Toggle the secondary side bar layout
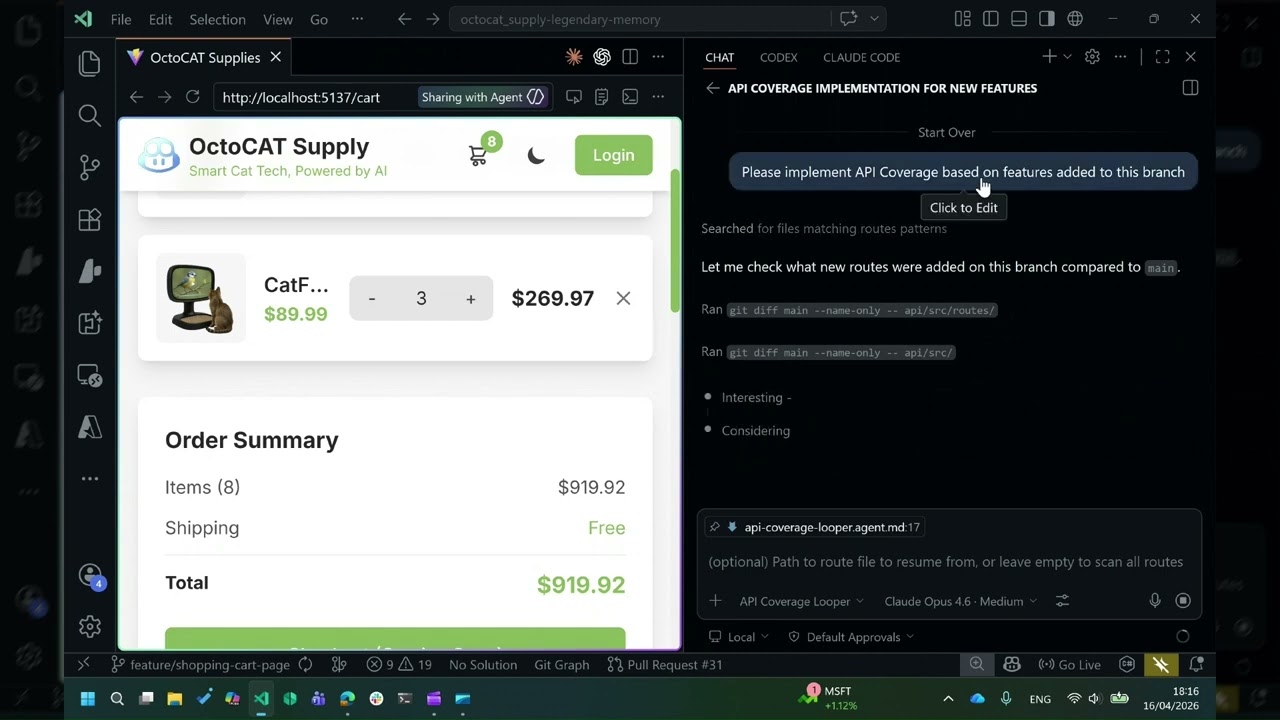 [x=1046, y=19]
